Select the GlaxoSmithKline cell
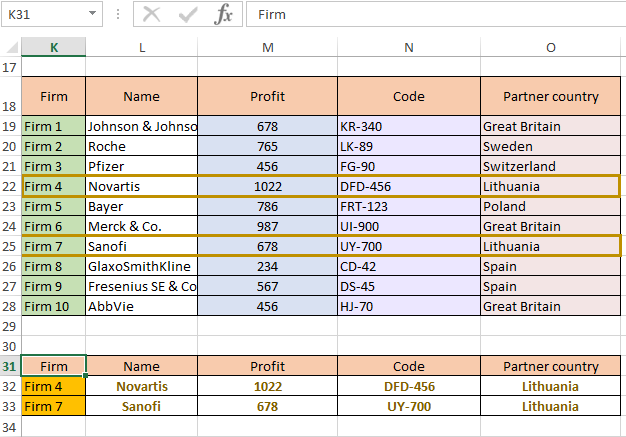 point(142,266)
